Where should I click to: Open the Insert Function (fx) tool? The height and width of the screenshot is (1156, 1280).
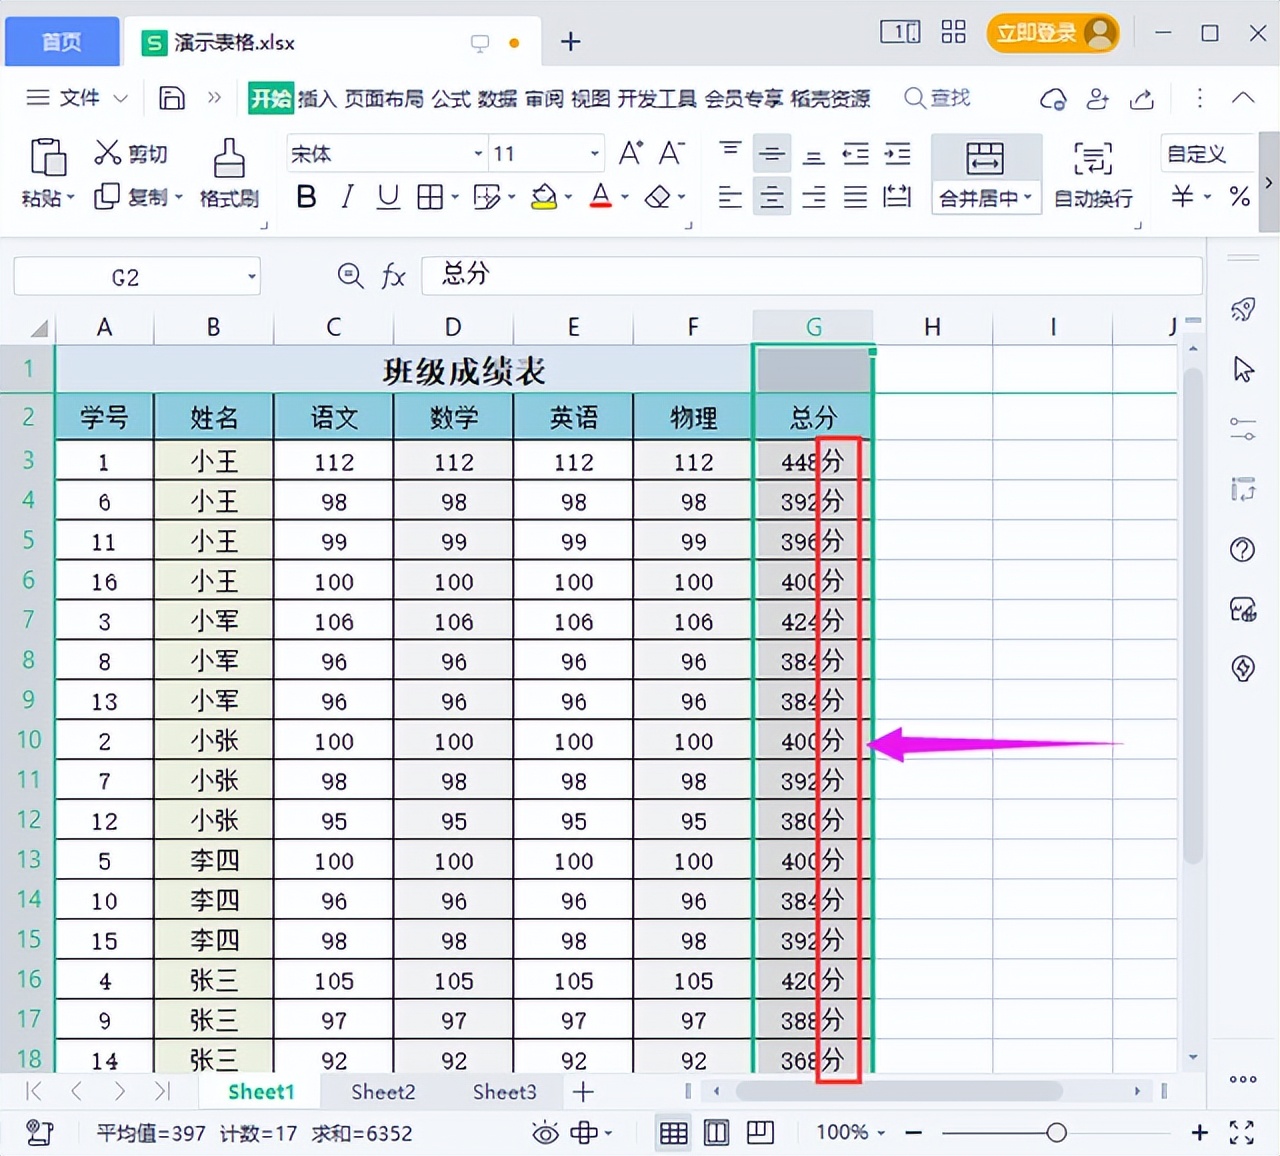click(x=392, y=276)
